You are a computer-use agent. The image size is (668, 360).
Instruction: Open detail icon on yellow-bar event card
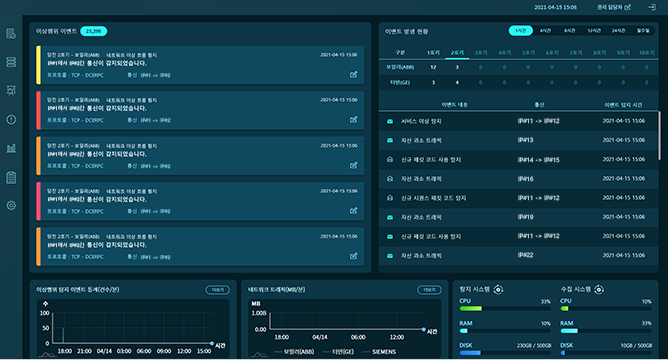(354, 75)
